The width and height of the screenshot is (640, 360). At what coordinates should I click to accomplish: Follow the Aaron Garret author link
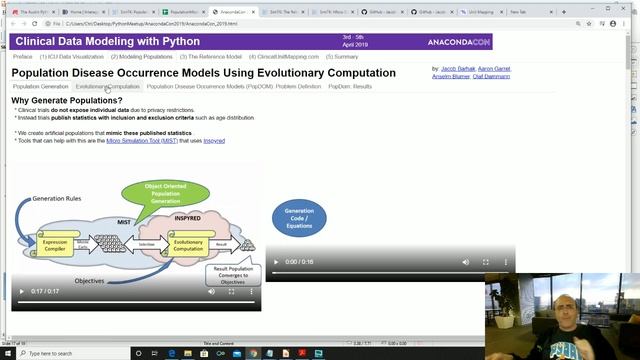point(494,69)
